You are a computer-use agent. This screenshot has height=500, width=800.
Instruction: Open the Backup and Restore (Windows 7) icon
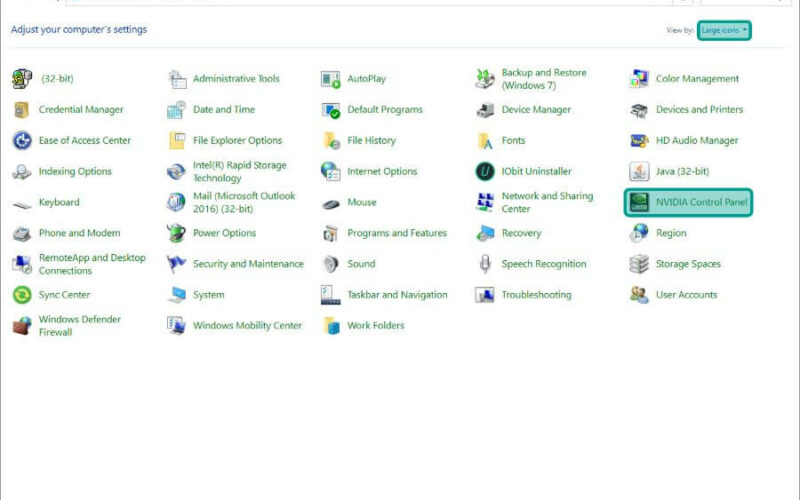485,79
